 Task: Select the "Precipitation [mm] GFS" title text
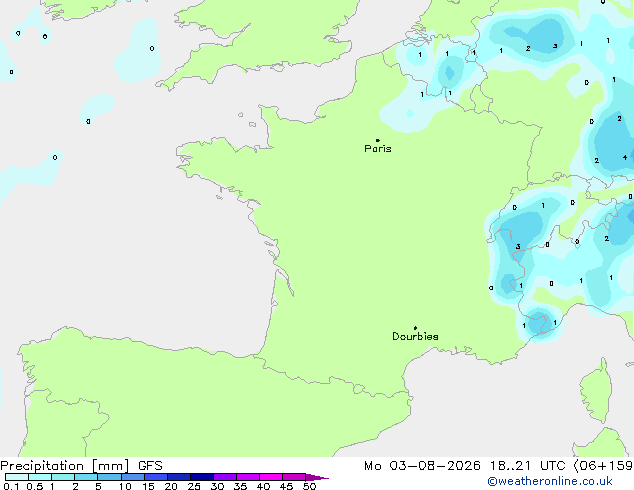(x=81, y=466)
